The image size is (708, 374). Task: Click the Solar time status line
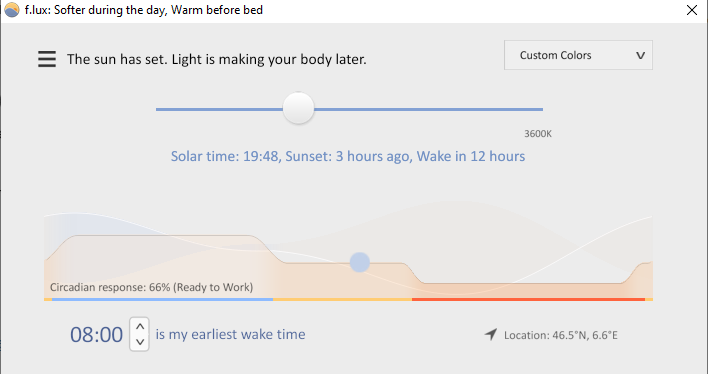[x=348, y=156]
